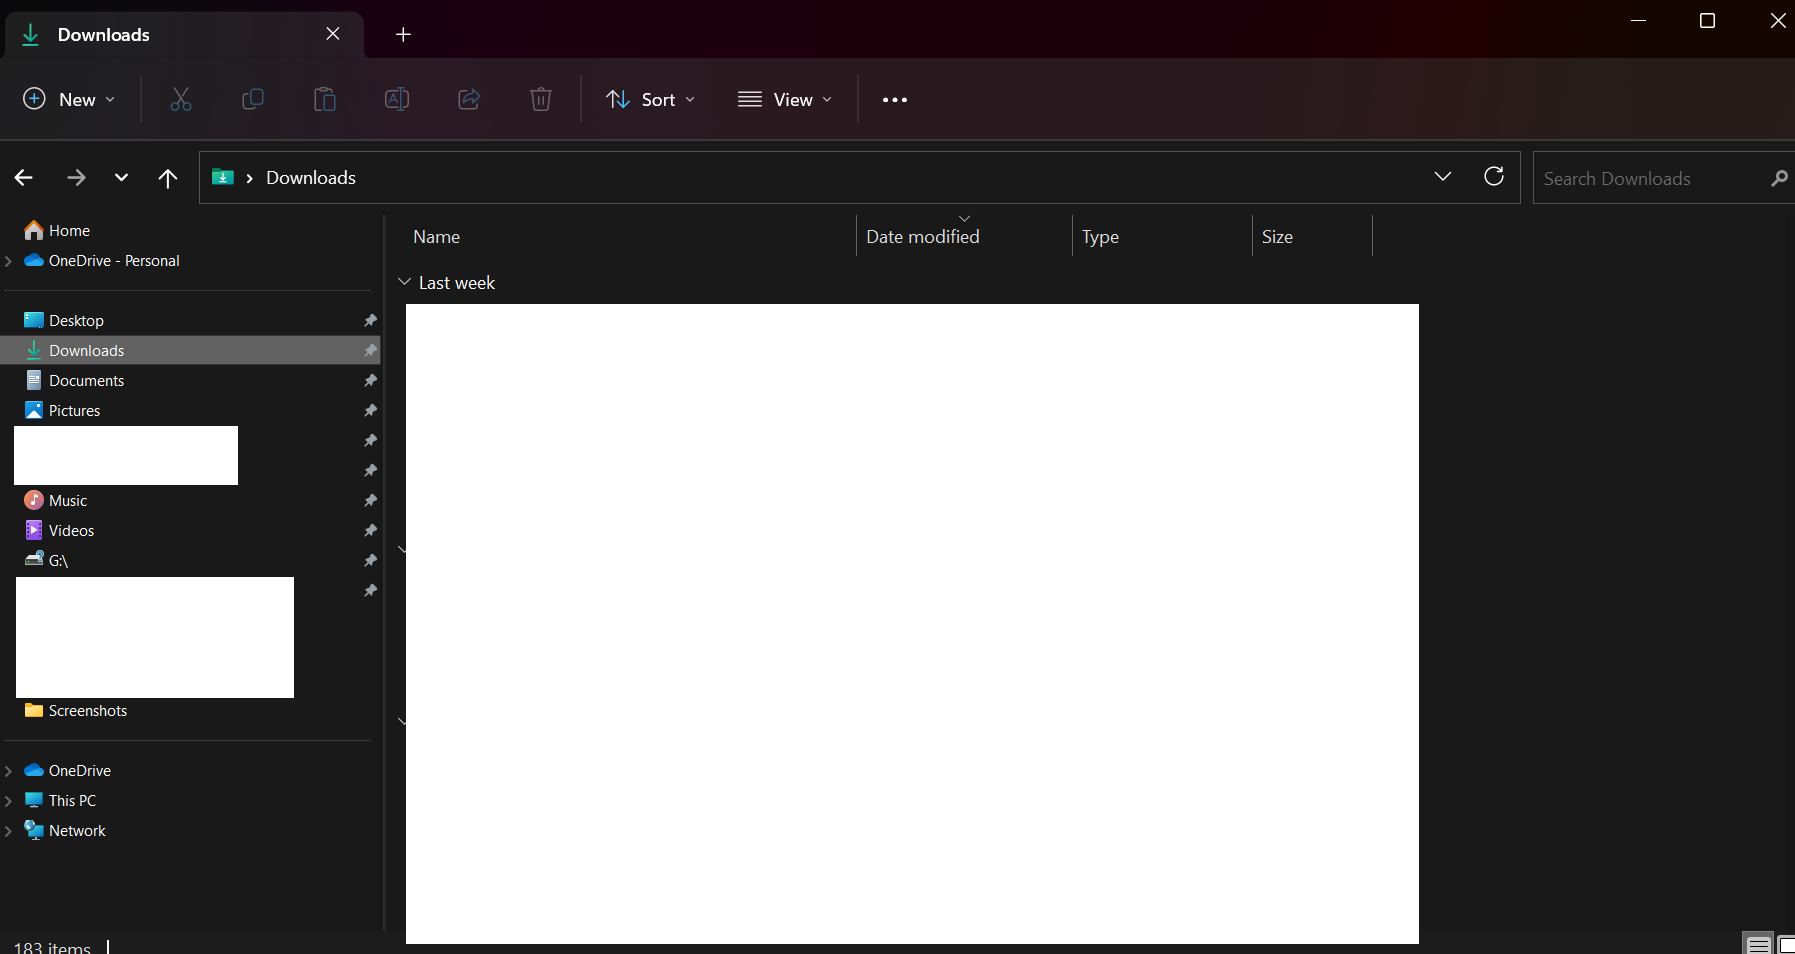The image size is (1795, 954).
Task: Collapse the Last week group
Action: 405,283
